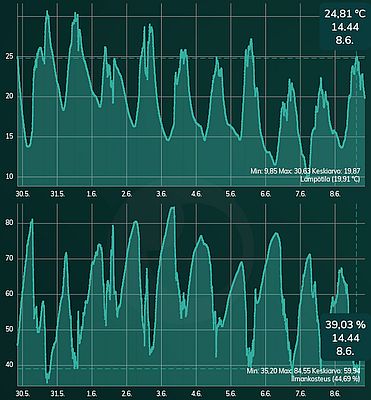Image resolution: width=371 pixels, height=400 pixels.
Task: Click the Ilmankosteus (44,69 %) legend label
Action: (x=326, y=379)
